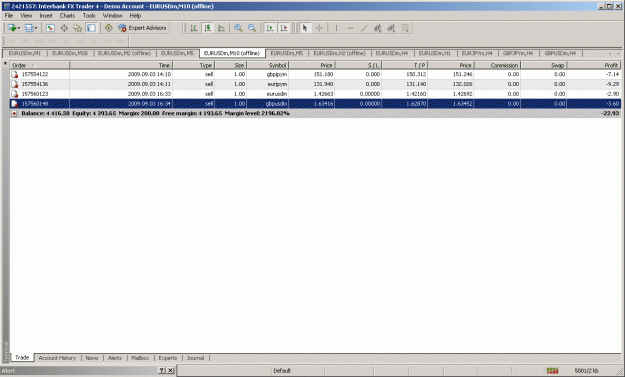Select the eurjpym order row 157554136
The image size is (625, 377).
[315, 84]
